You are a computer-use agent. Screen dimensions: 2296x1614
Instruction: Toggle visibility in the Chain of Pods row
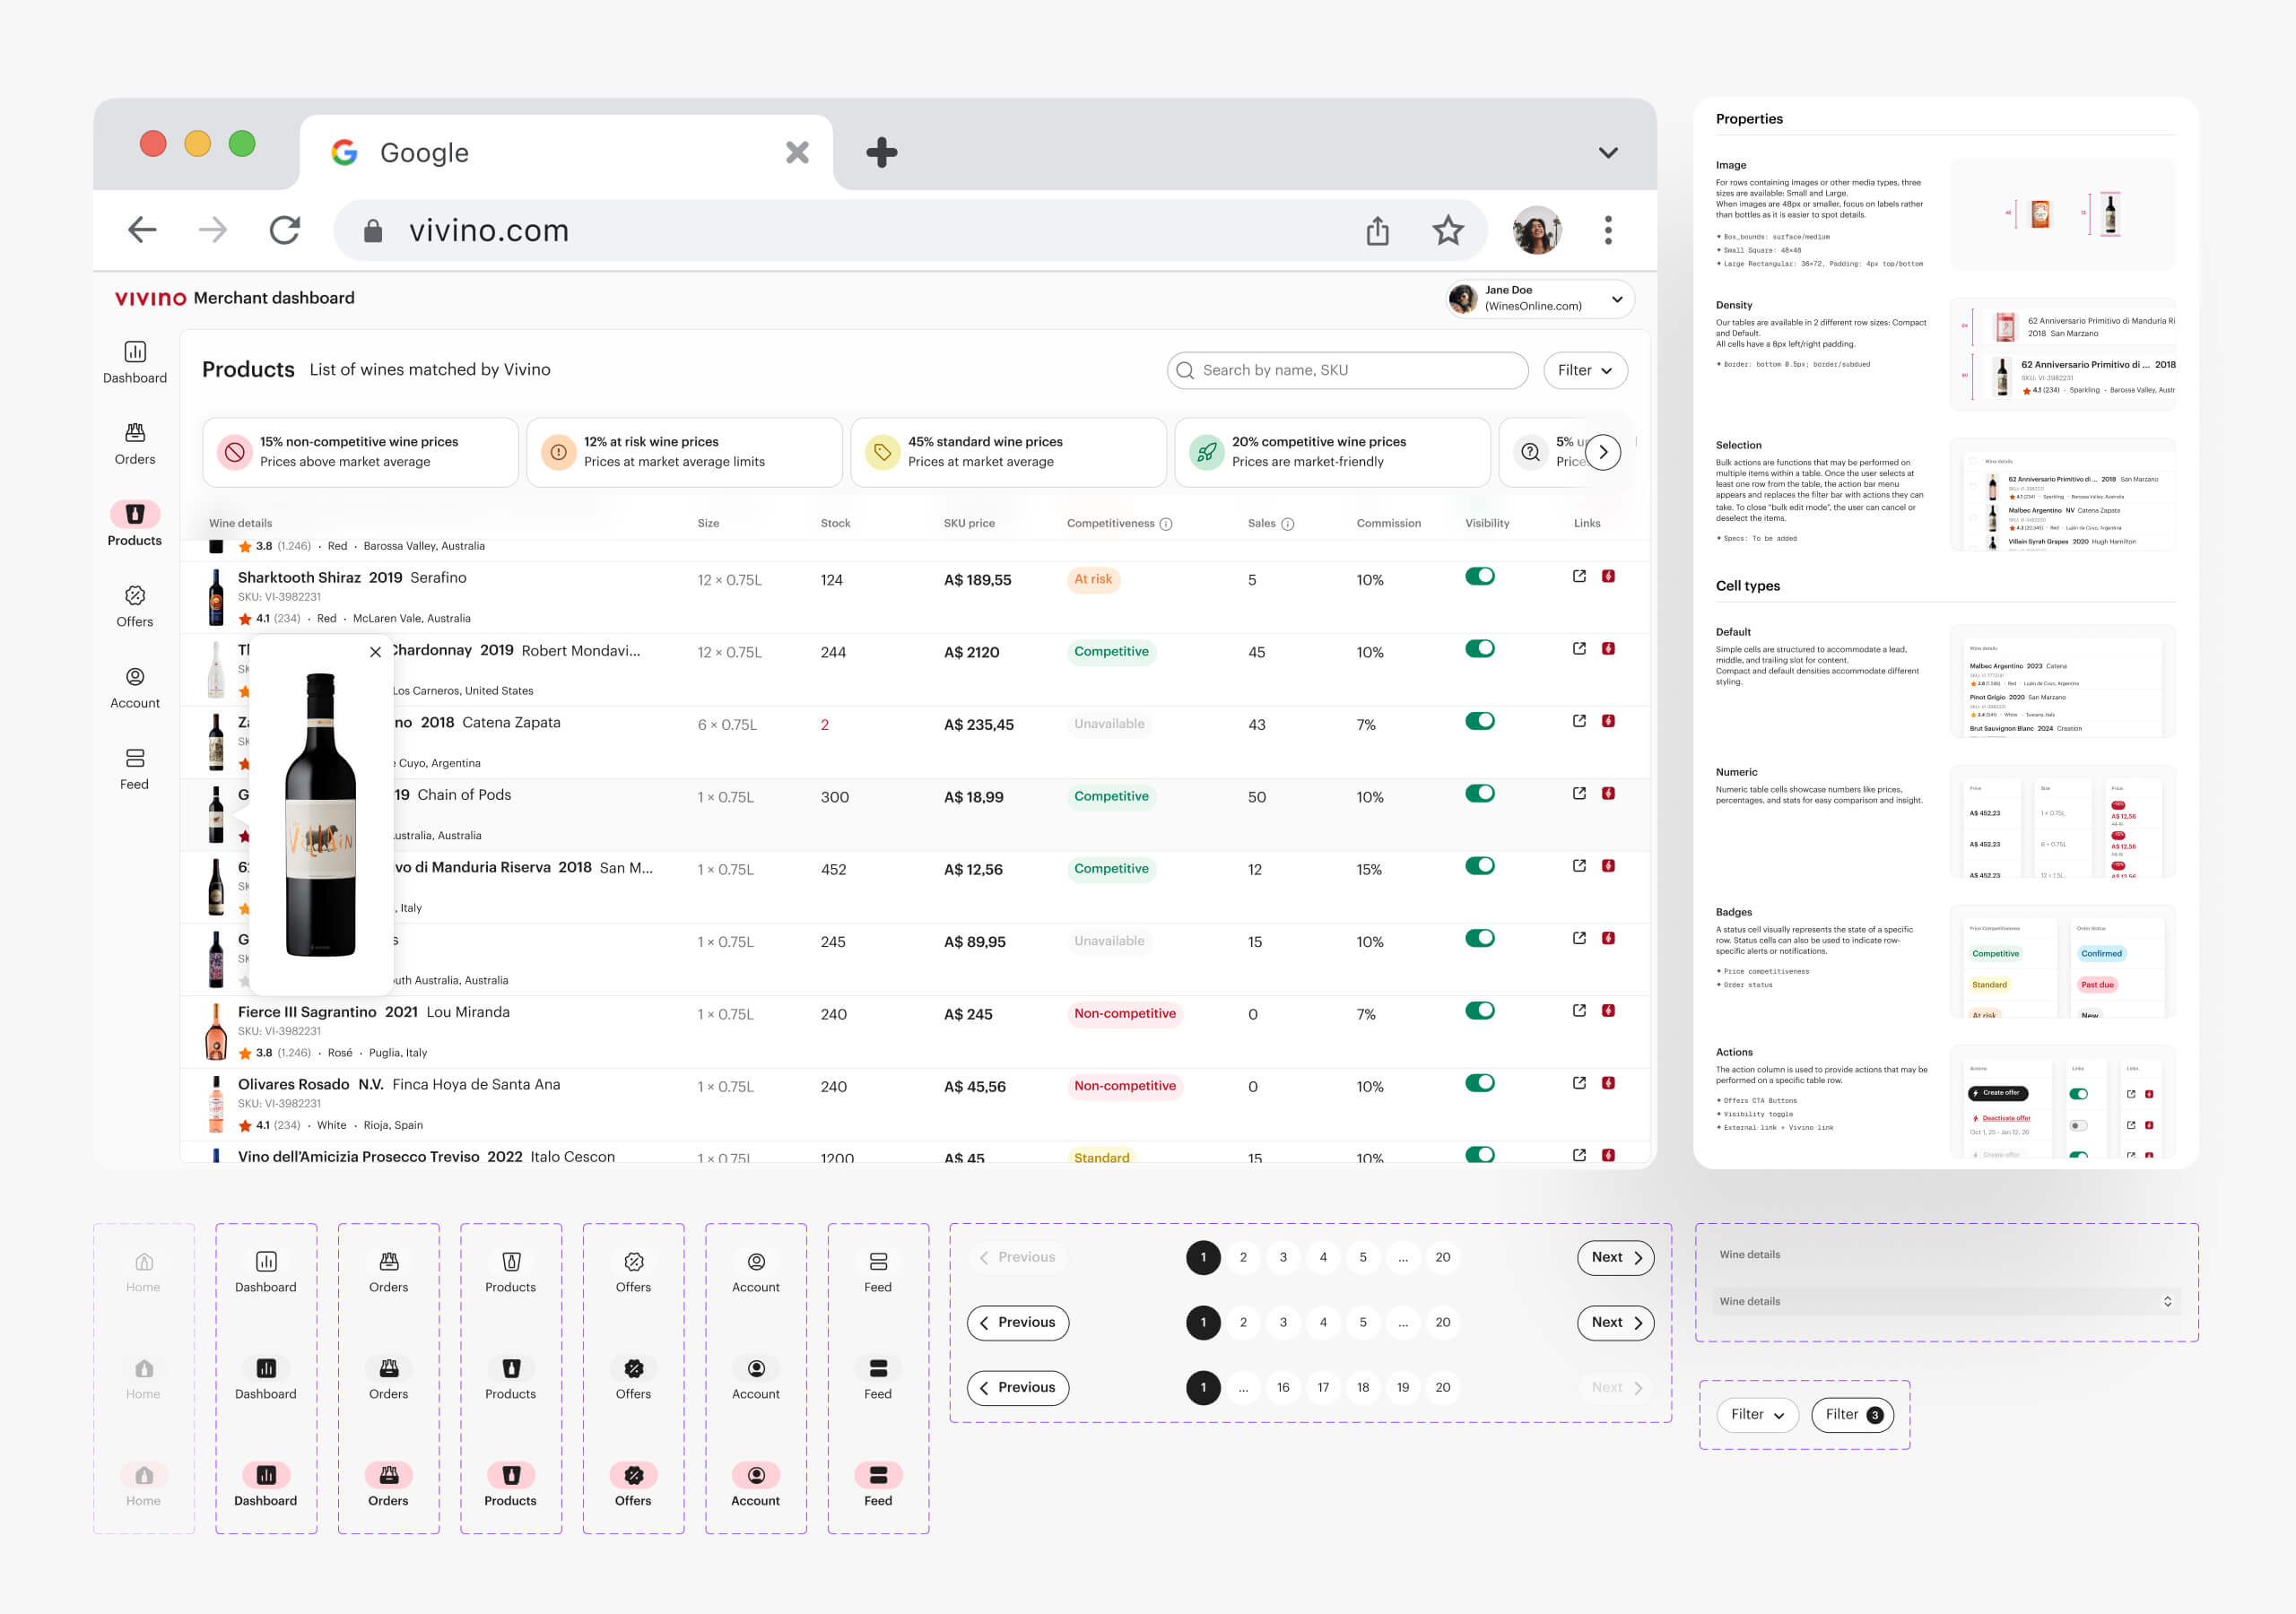pyautogui.click(x=1480, y=793)
